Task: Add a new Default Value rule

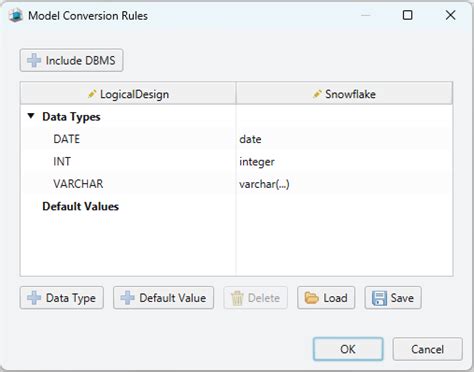Action: 163,298
